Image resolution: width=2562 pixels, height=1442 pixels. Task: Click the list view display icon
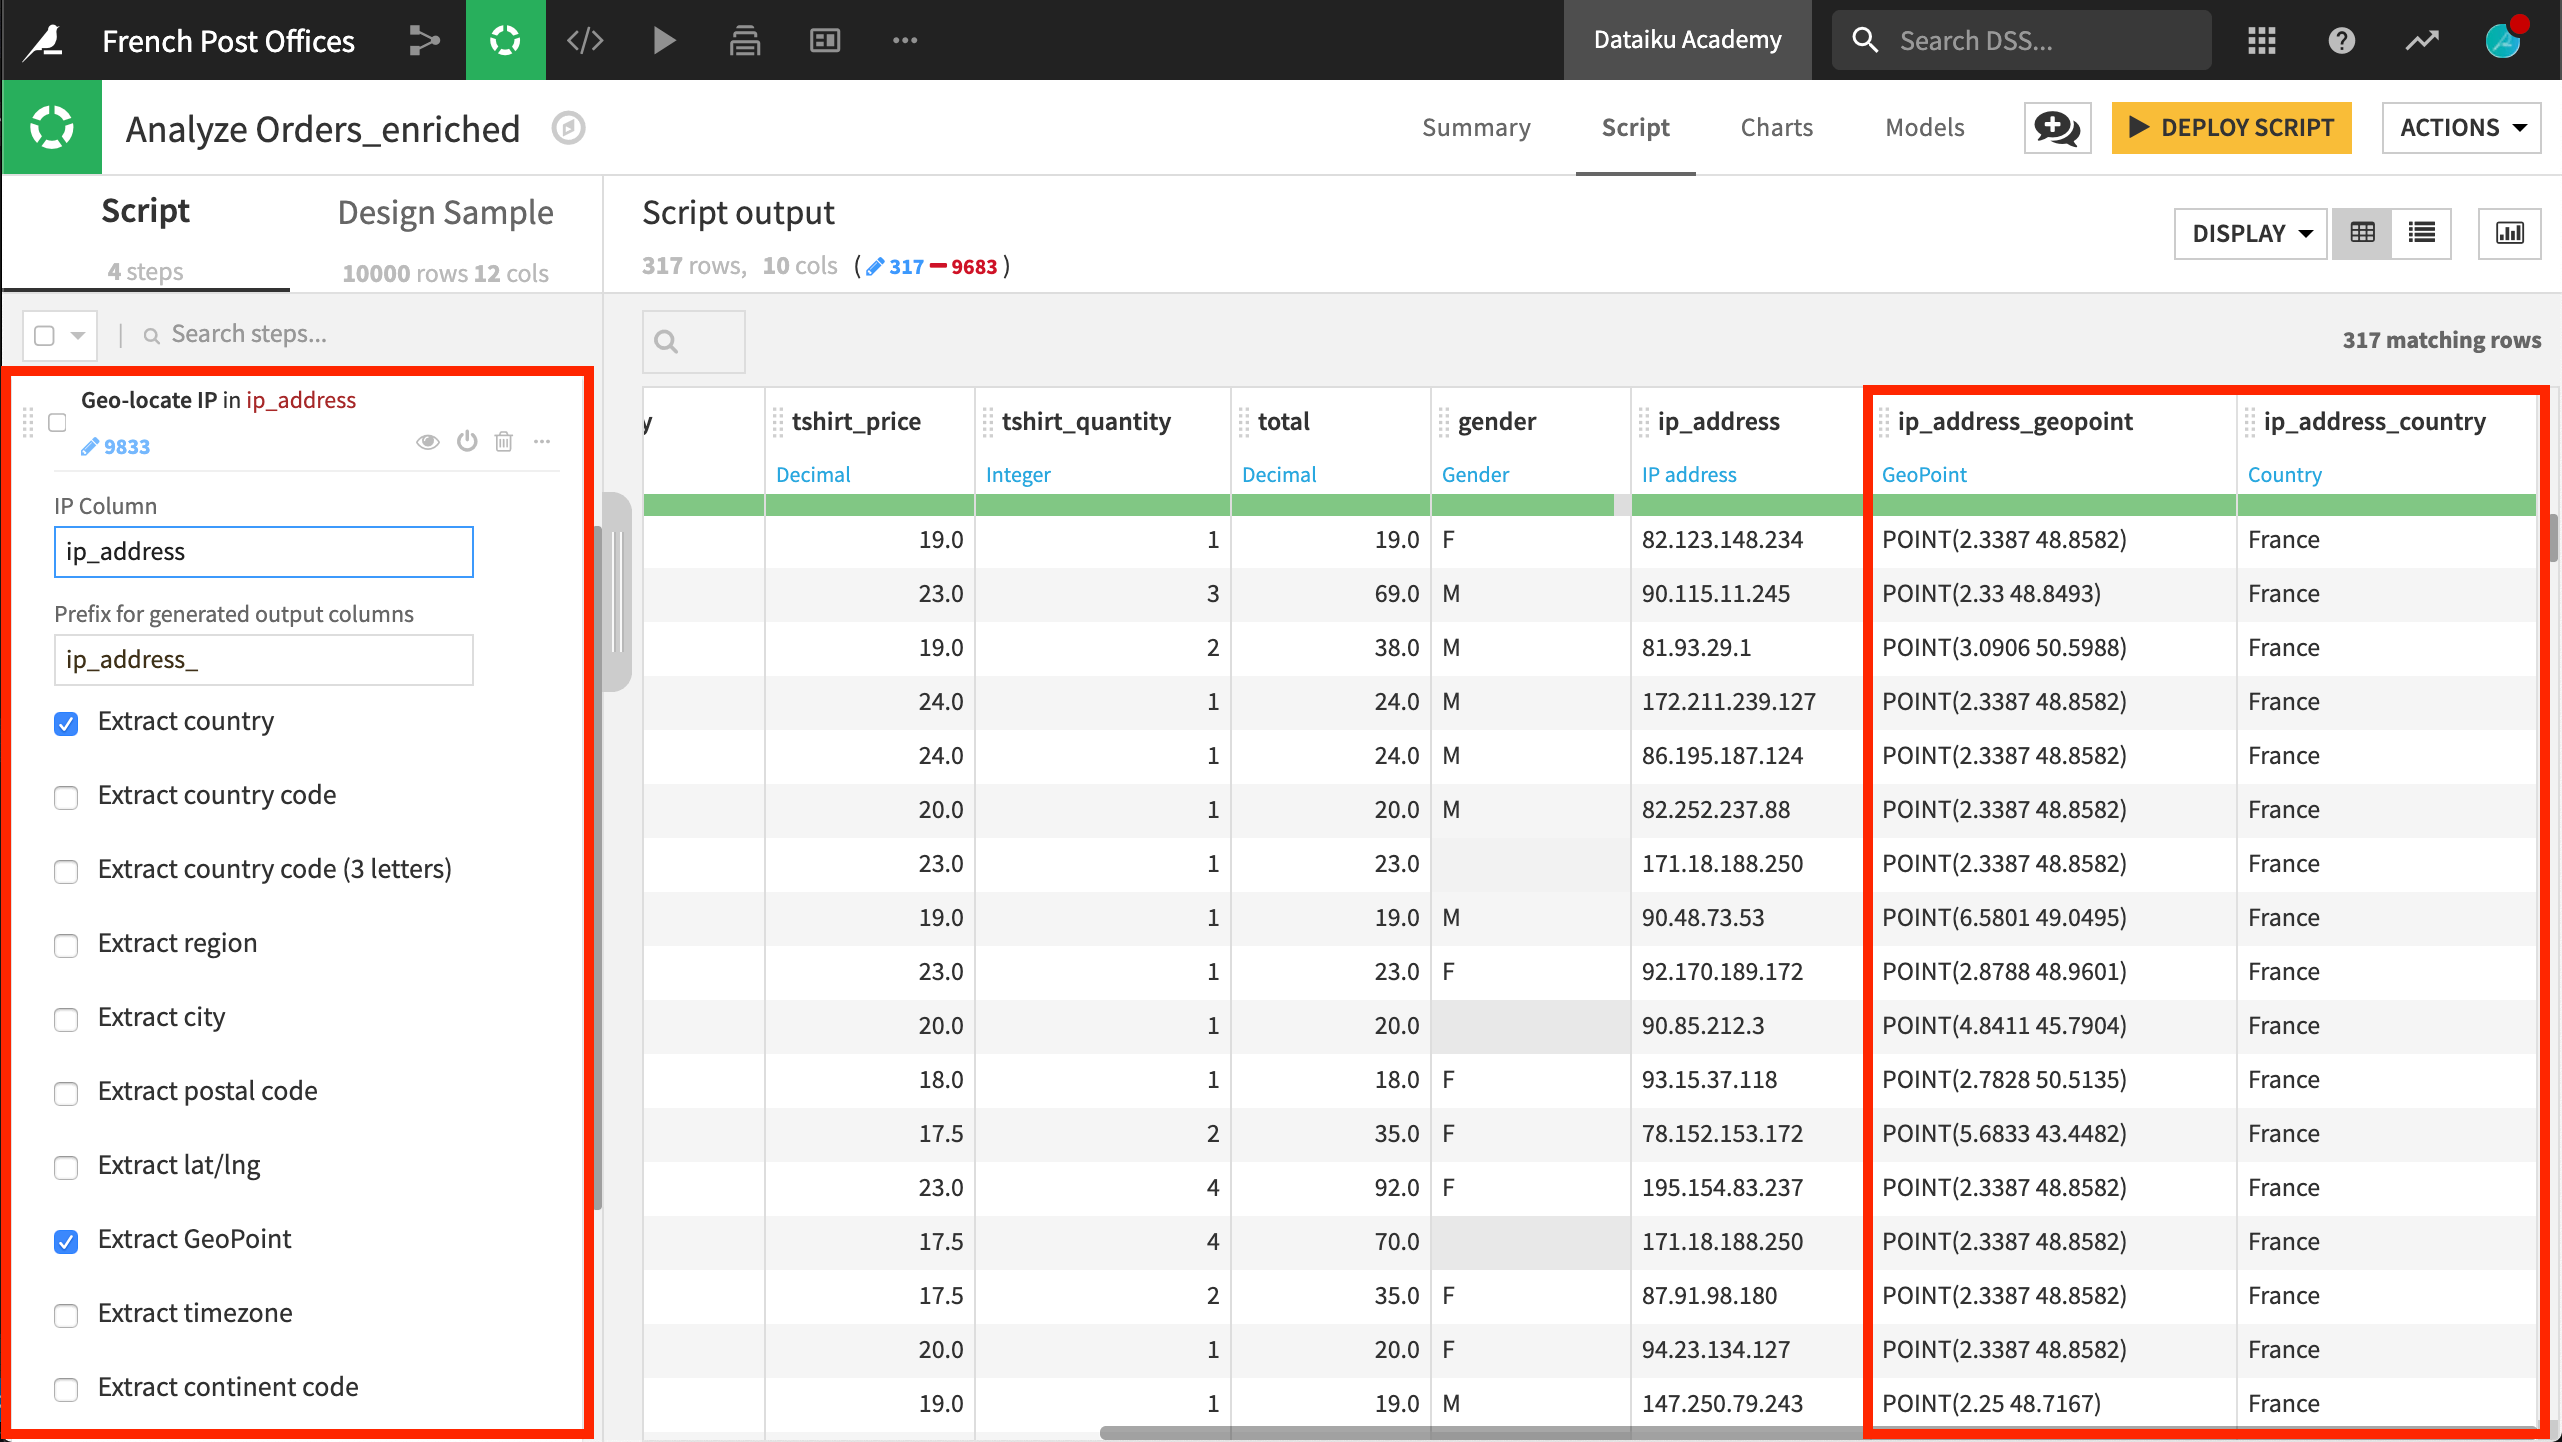click(x=2423, y=232)
